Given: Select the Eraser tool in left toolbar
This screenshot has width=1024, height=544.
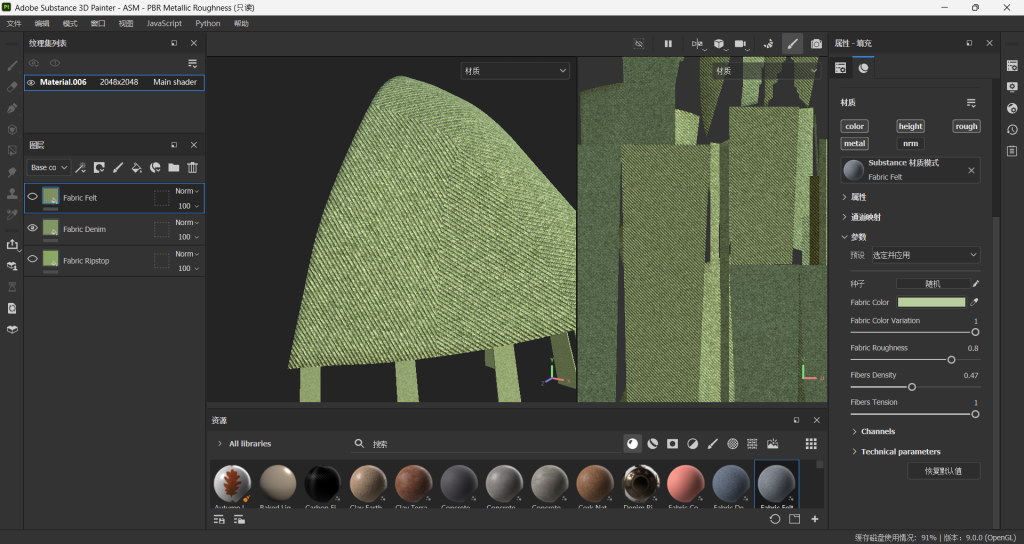Looking at the screenshot, I should (12, 87).
